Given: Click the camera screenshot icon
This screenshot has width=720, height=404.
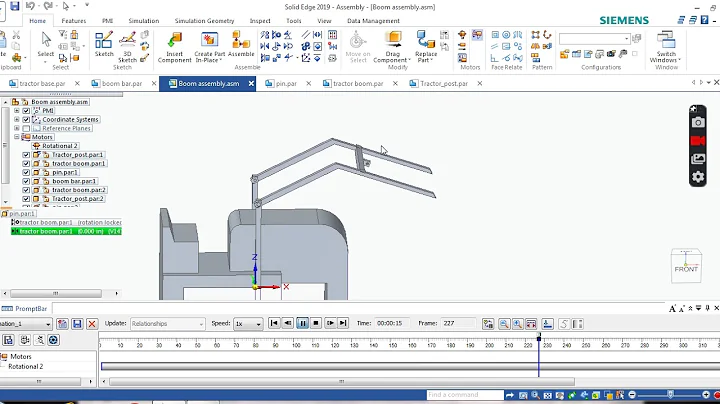Looking at the screenshot, I should (x=698, y=122).
